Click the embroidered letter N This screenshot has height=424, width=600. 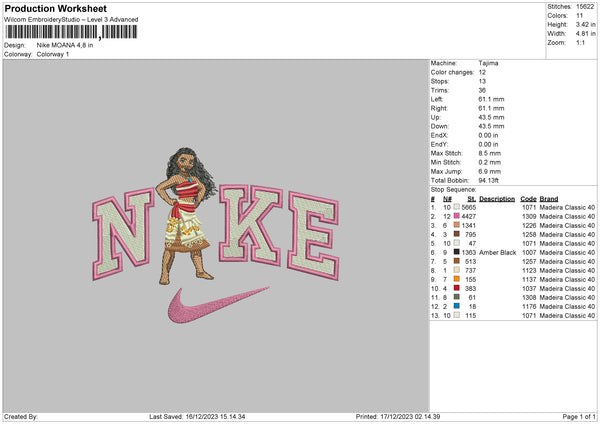coord(123,233)
